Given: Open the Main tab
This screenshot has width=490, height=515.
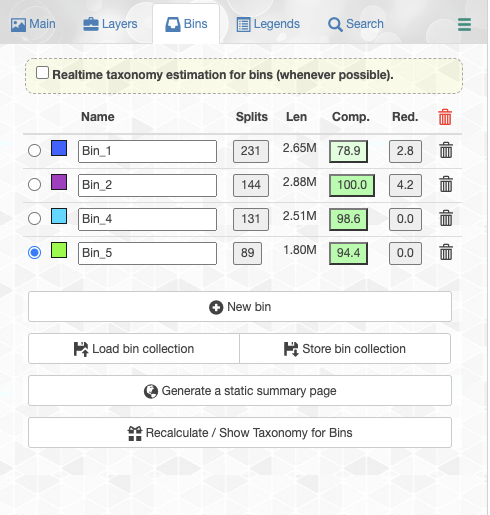Looking at the screenshot, I should click(33, 24).
